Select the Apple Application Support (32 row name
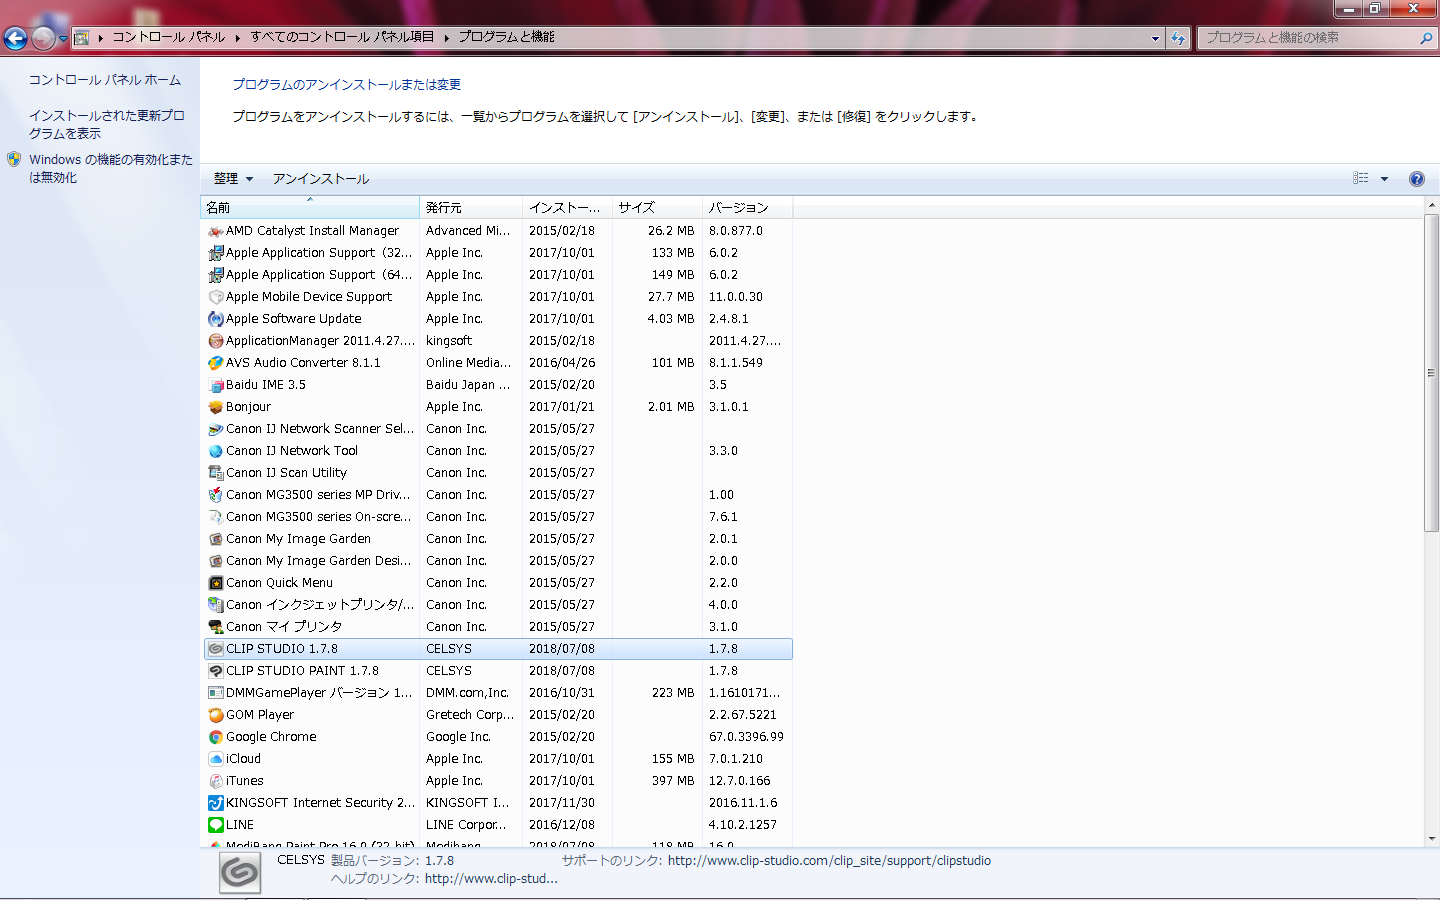1440x900 pixels. (x=319, y=253)
